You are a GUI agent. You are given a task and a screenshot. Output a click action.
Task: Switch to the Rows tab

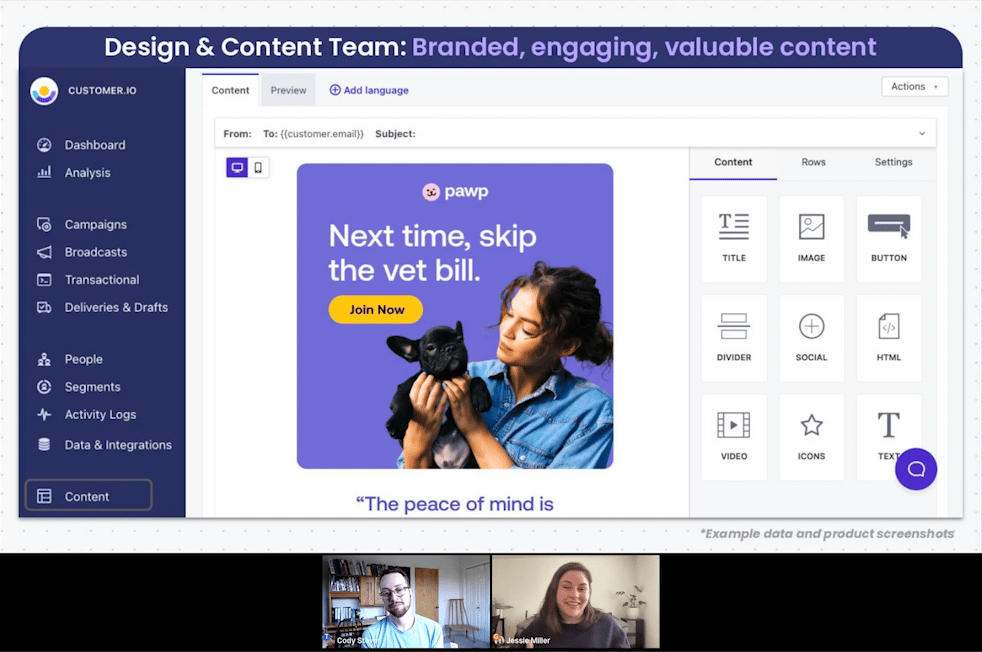(813, 162)
